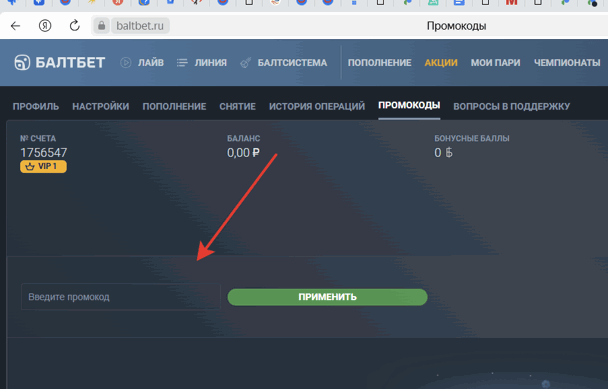
Task: Click the БАЛТСИСТЕМА rocket icon
Action: point(245,62)
